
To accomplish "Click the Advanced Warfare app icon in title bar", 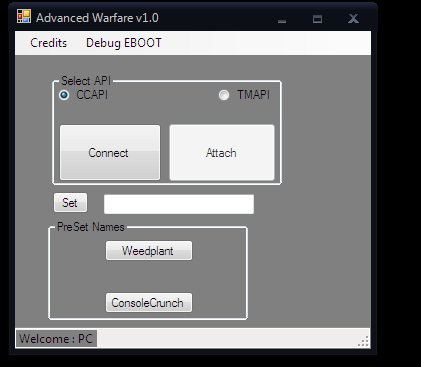I will click(24, 17).
